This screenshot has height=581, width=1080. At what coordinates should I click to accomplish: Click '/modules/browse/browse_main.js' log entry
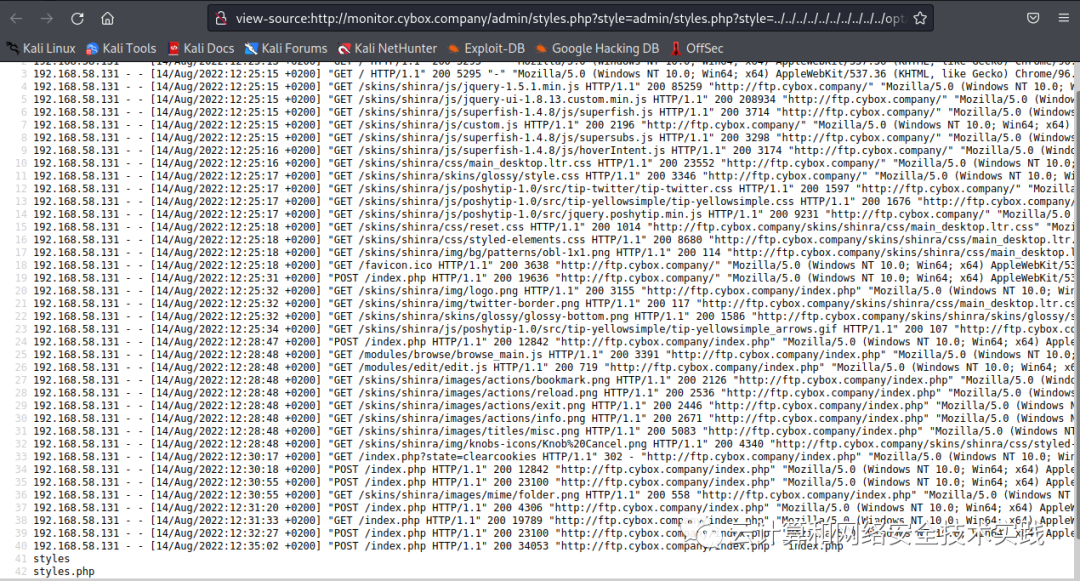point(450,355)
